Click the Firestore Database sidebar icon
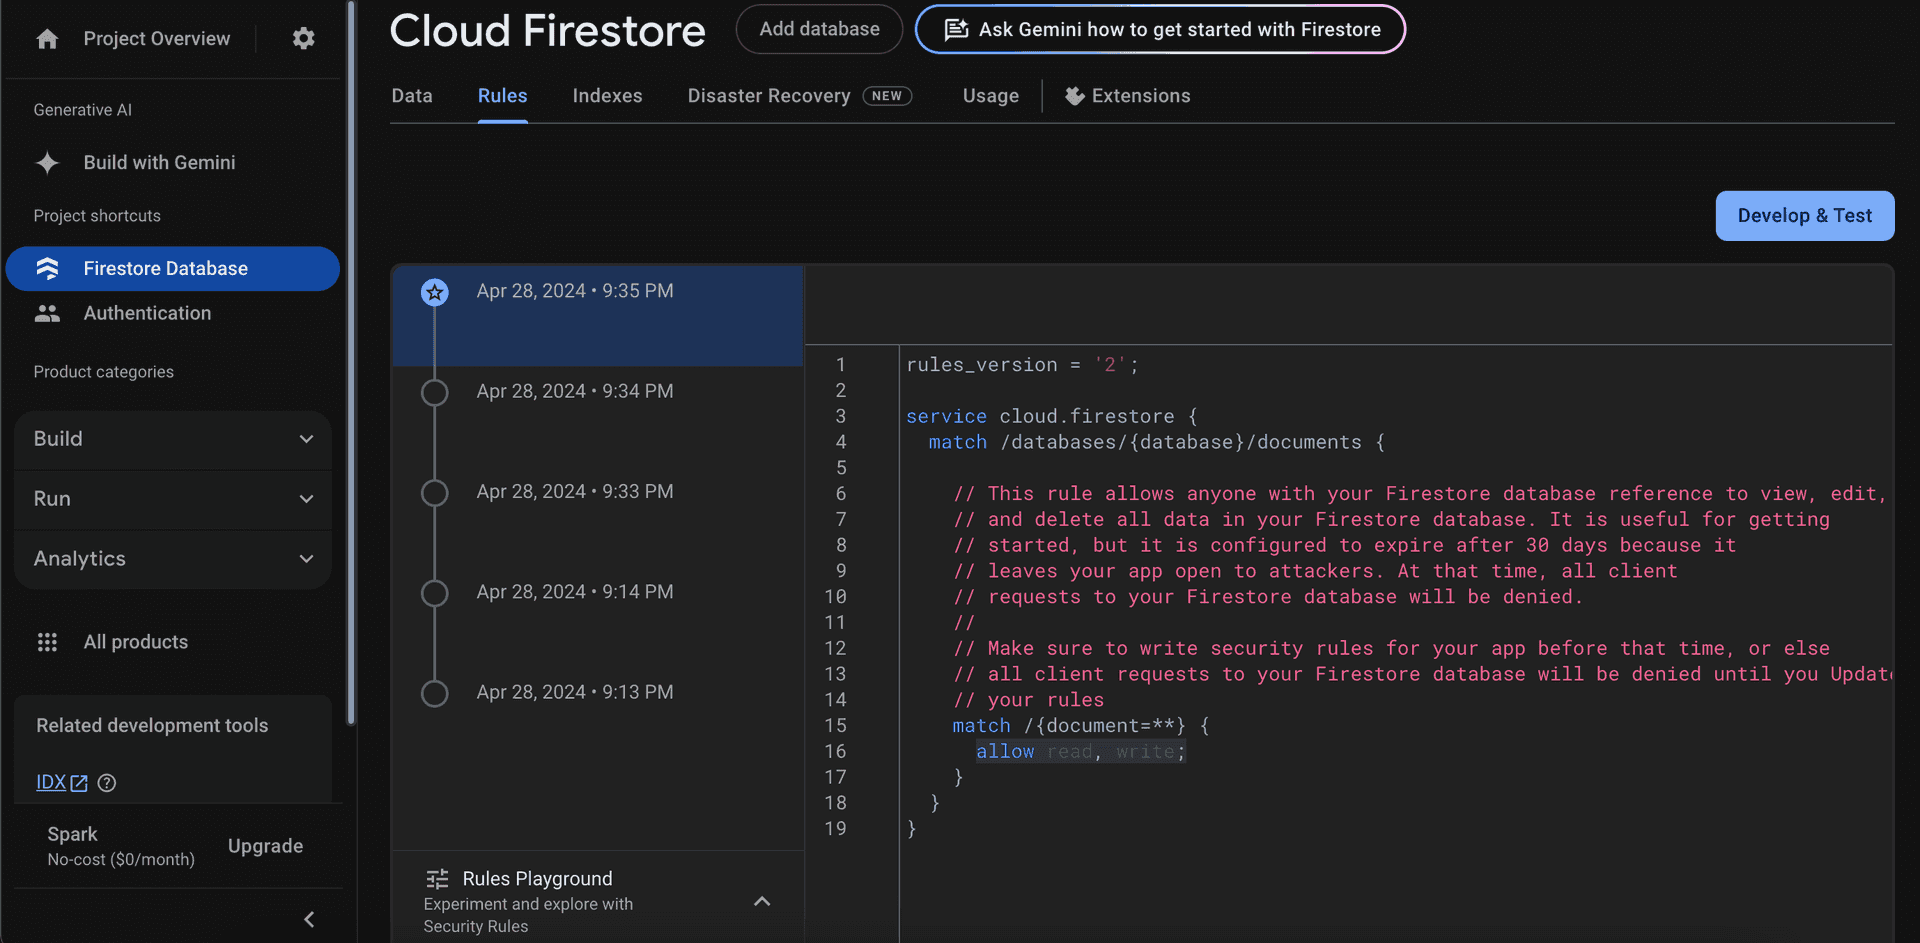This screenshot has height=943, width=1920. tap(47, 268)
